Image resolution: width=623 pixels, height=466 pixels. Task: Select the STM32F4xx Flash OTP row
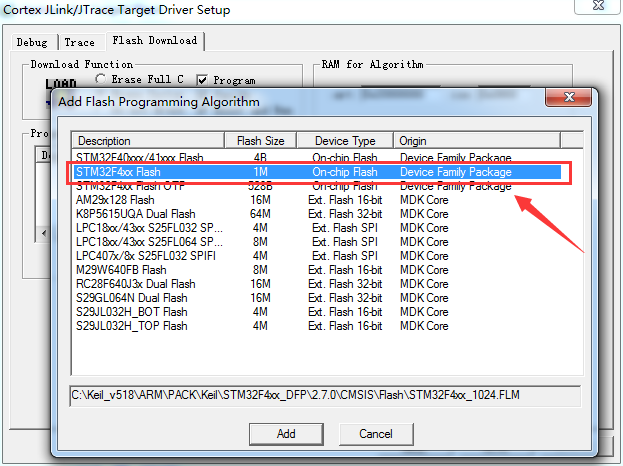pyautogui.click(x=317, y=186)
